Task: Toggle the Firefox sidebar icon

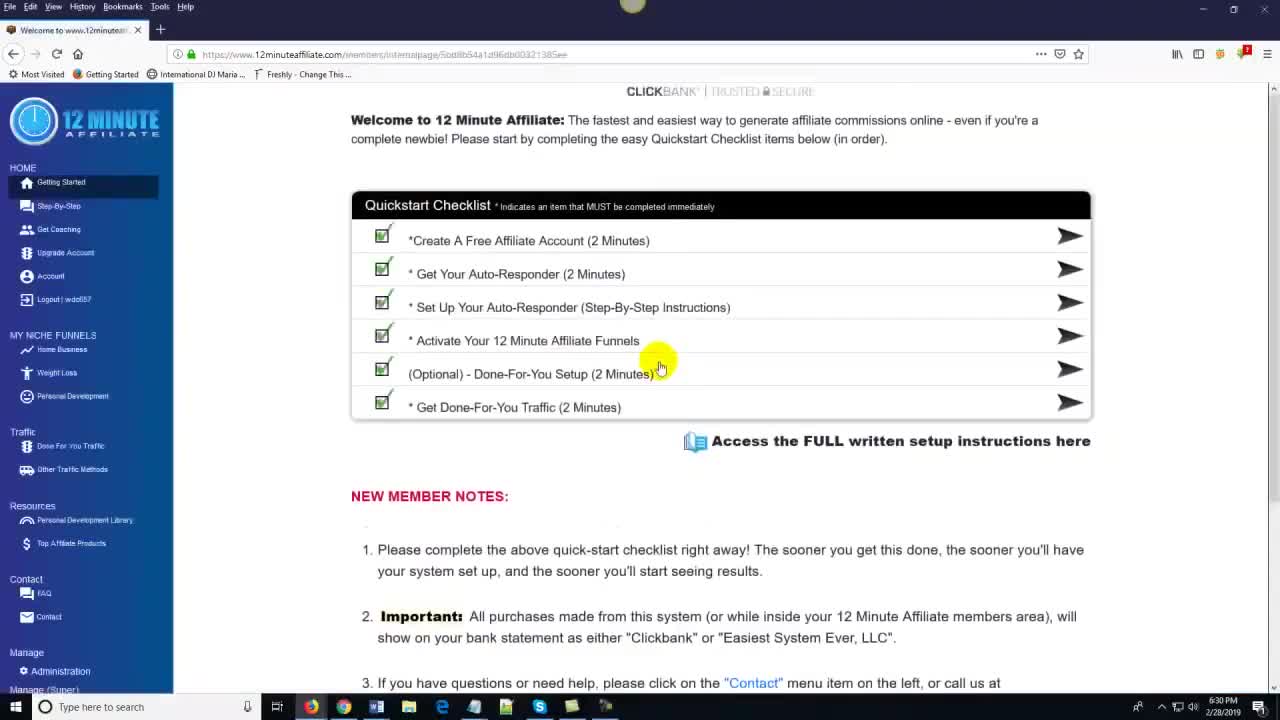Action: coord(1198,54)
